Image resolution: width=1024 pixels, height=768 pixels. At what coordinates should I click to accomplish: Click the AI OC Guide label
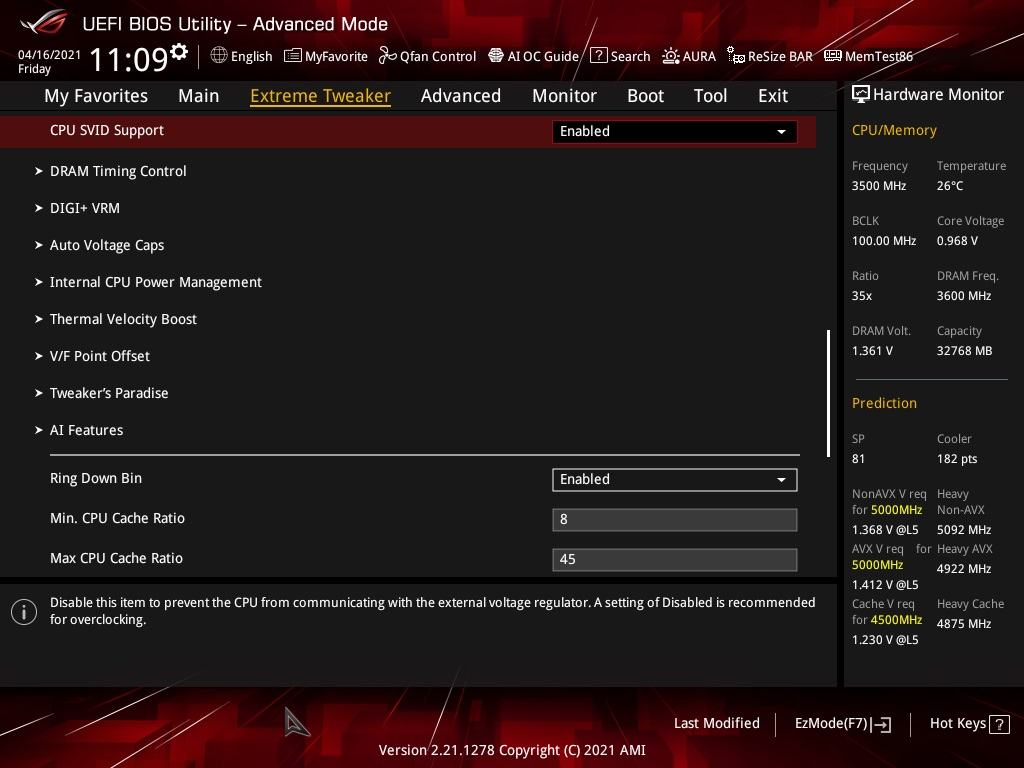tap(543, 56)
